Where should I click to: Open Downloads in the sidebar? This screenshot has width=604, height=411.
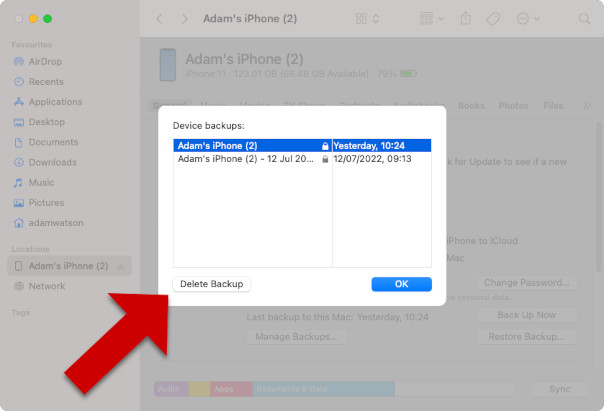[45, 162]
